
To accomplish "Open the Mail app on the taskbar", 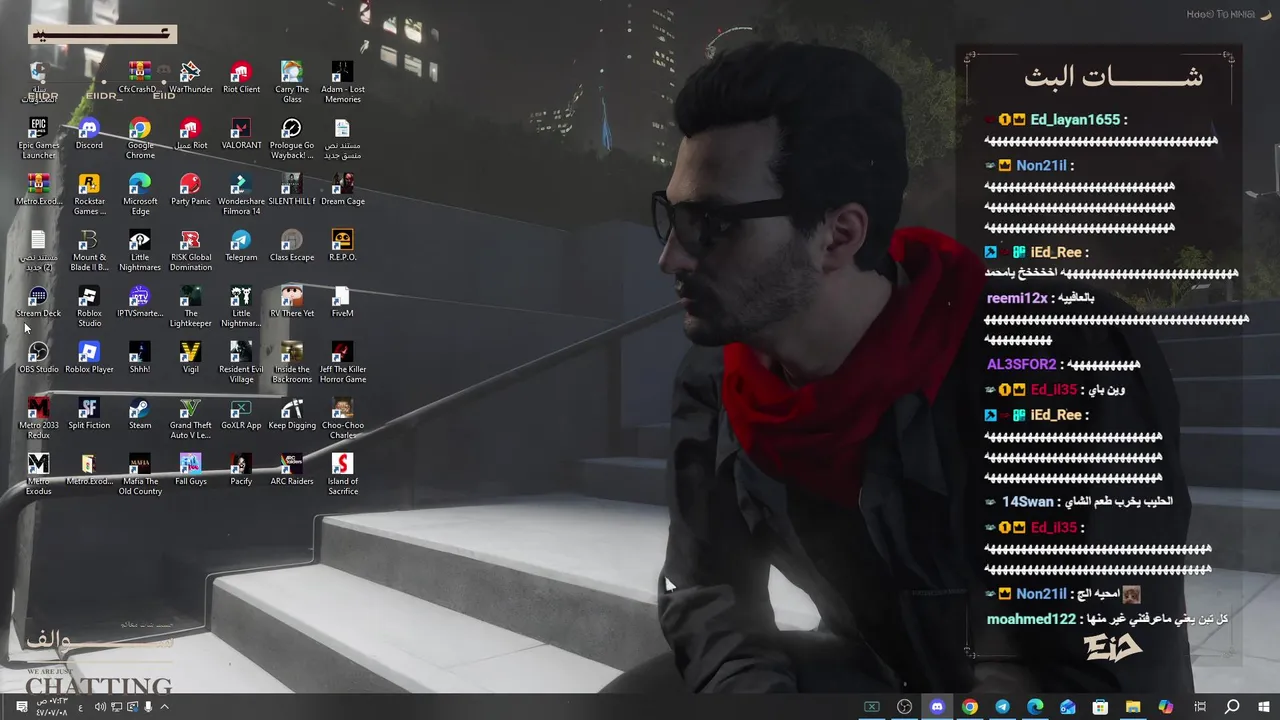I will click(x=1068, y=707).
